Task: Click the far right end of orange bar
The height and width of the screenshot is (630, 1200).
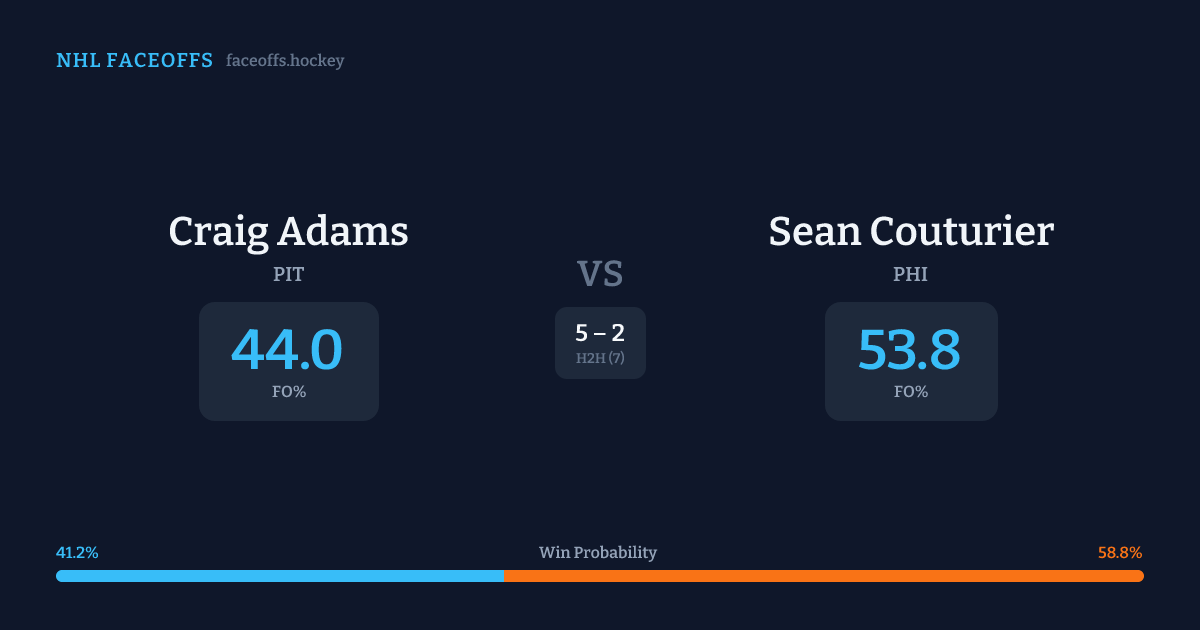Action: click(1139, 576)
